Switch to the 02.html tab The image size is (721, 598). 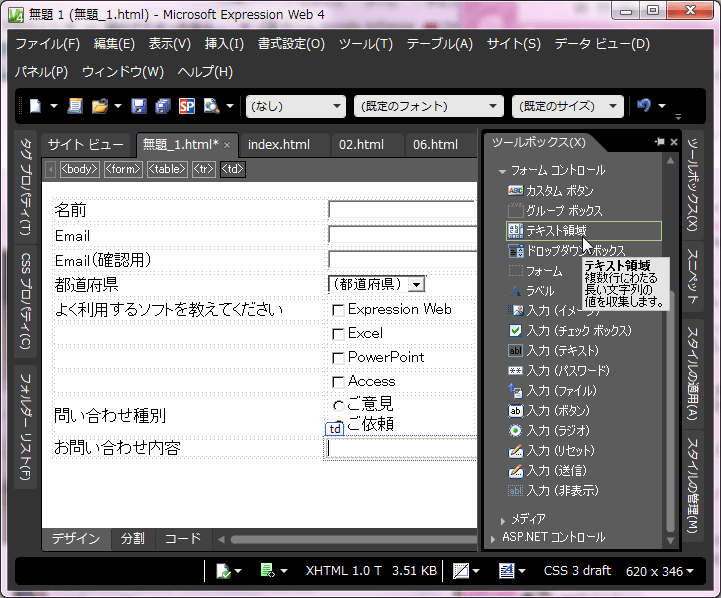361,145
